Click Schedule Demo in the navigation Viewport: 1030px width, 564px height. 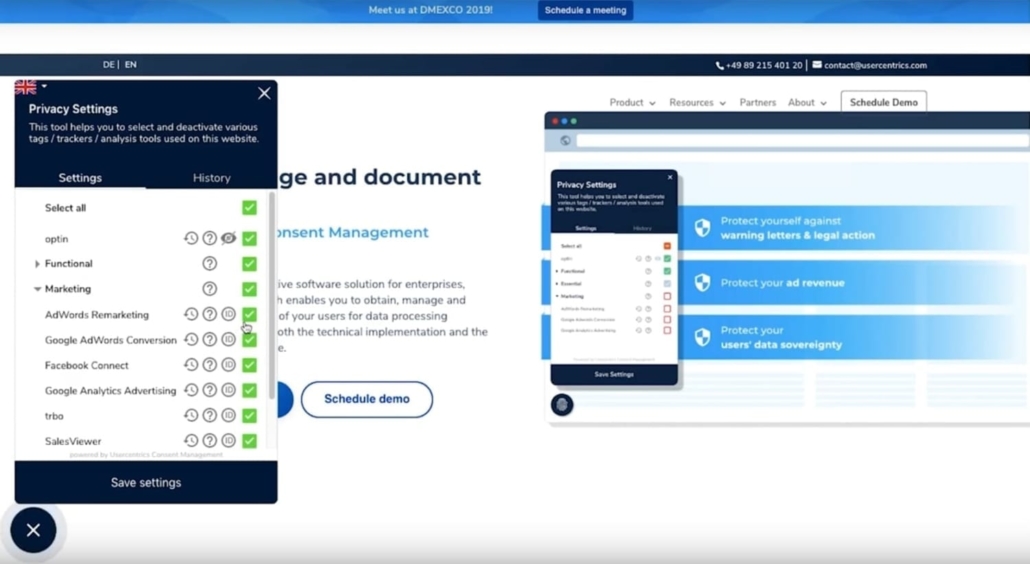click(x=884, y=102)
